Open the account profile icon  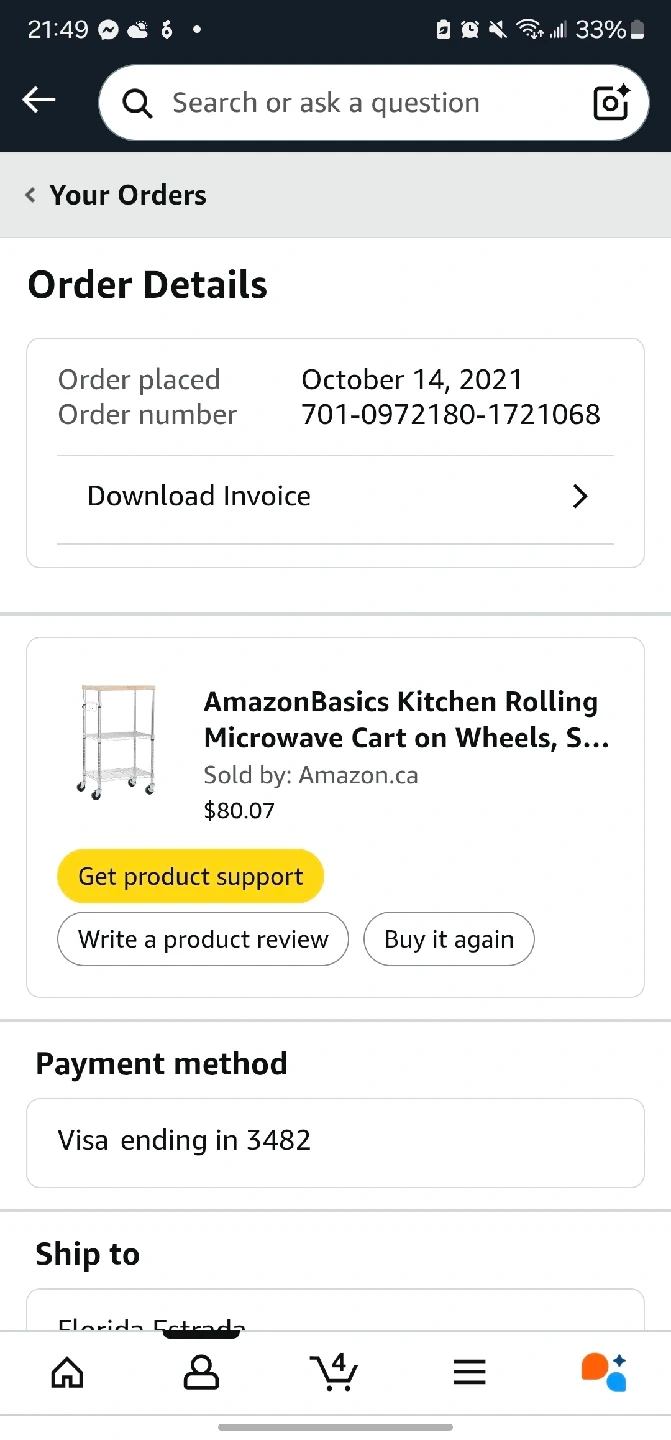pyautogui.click(x=201, y=1372)
